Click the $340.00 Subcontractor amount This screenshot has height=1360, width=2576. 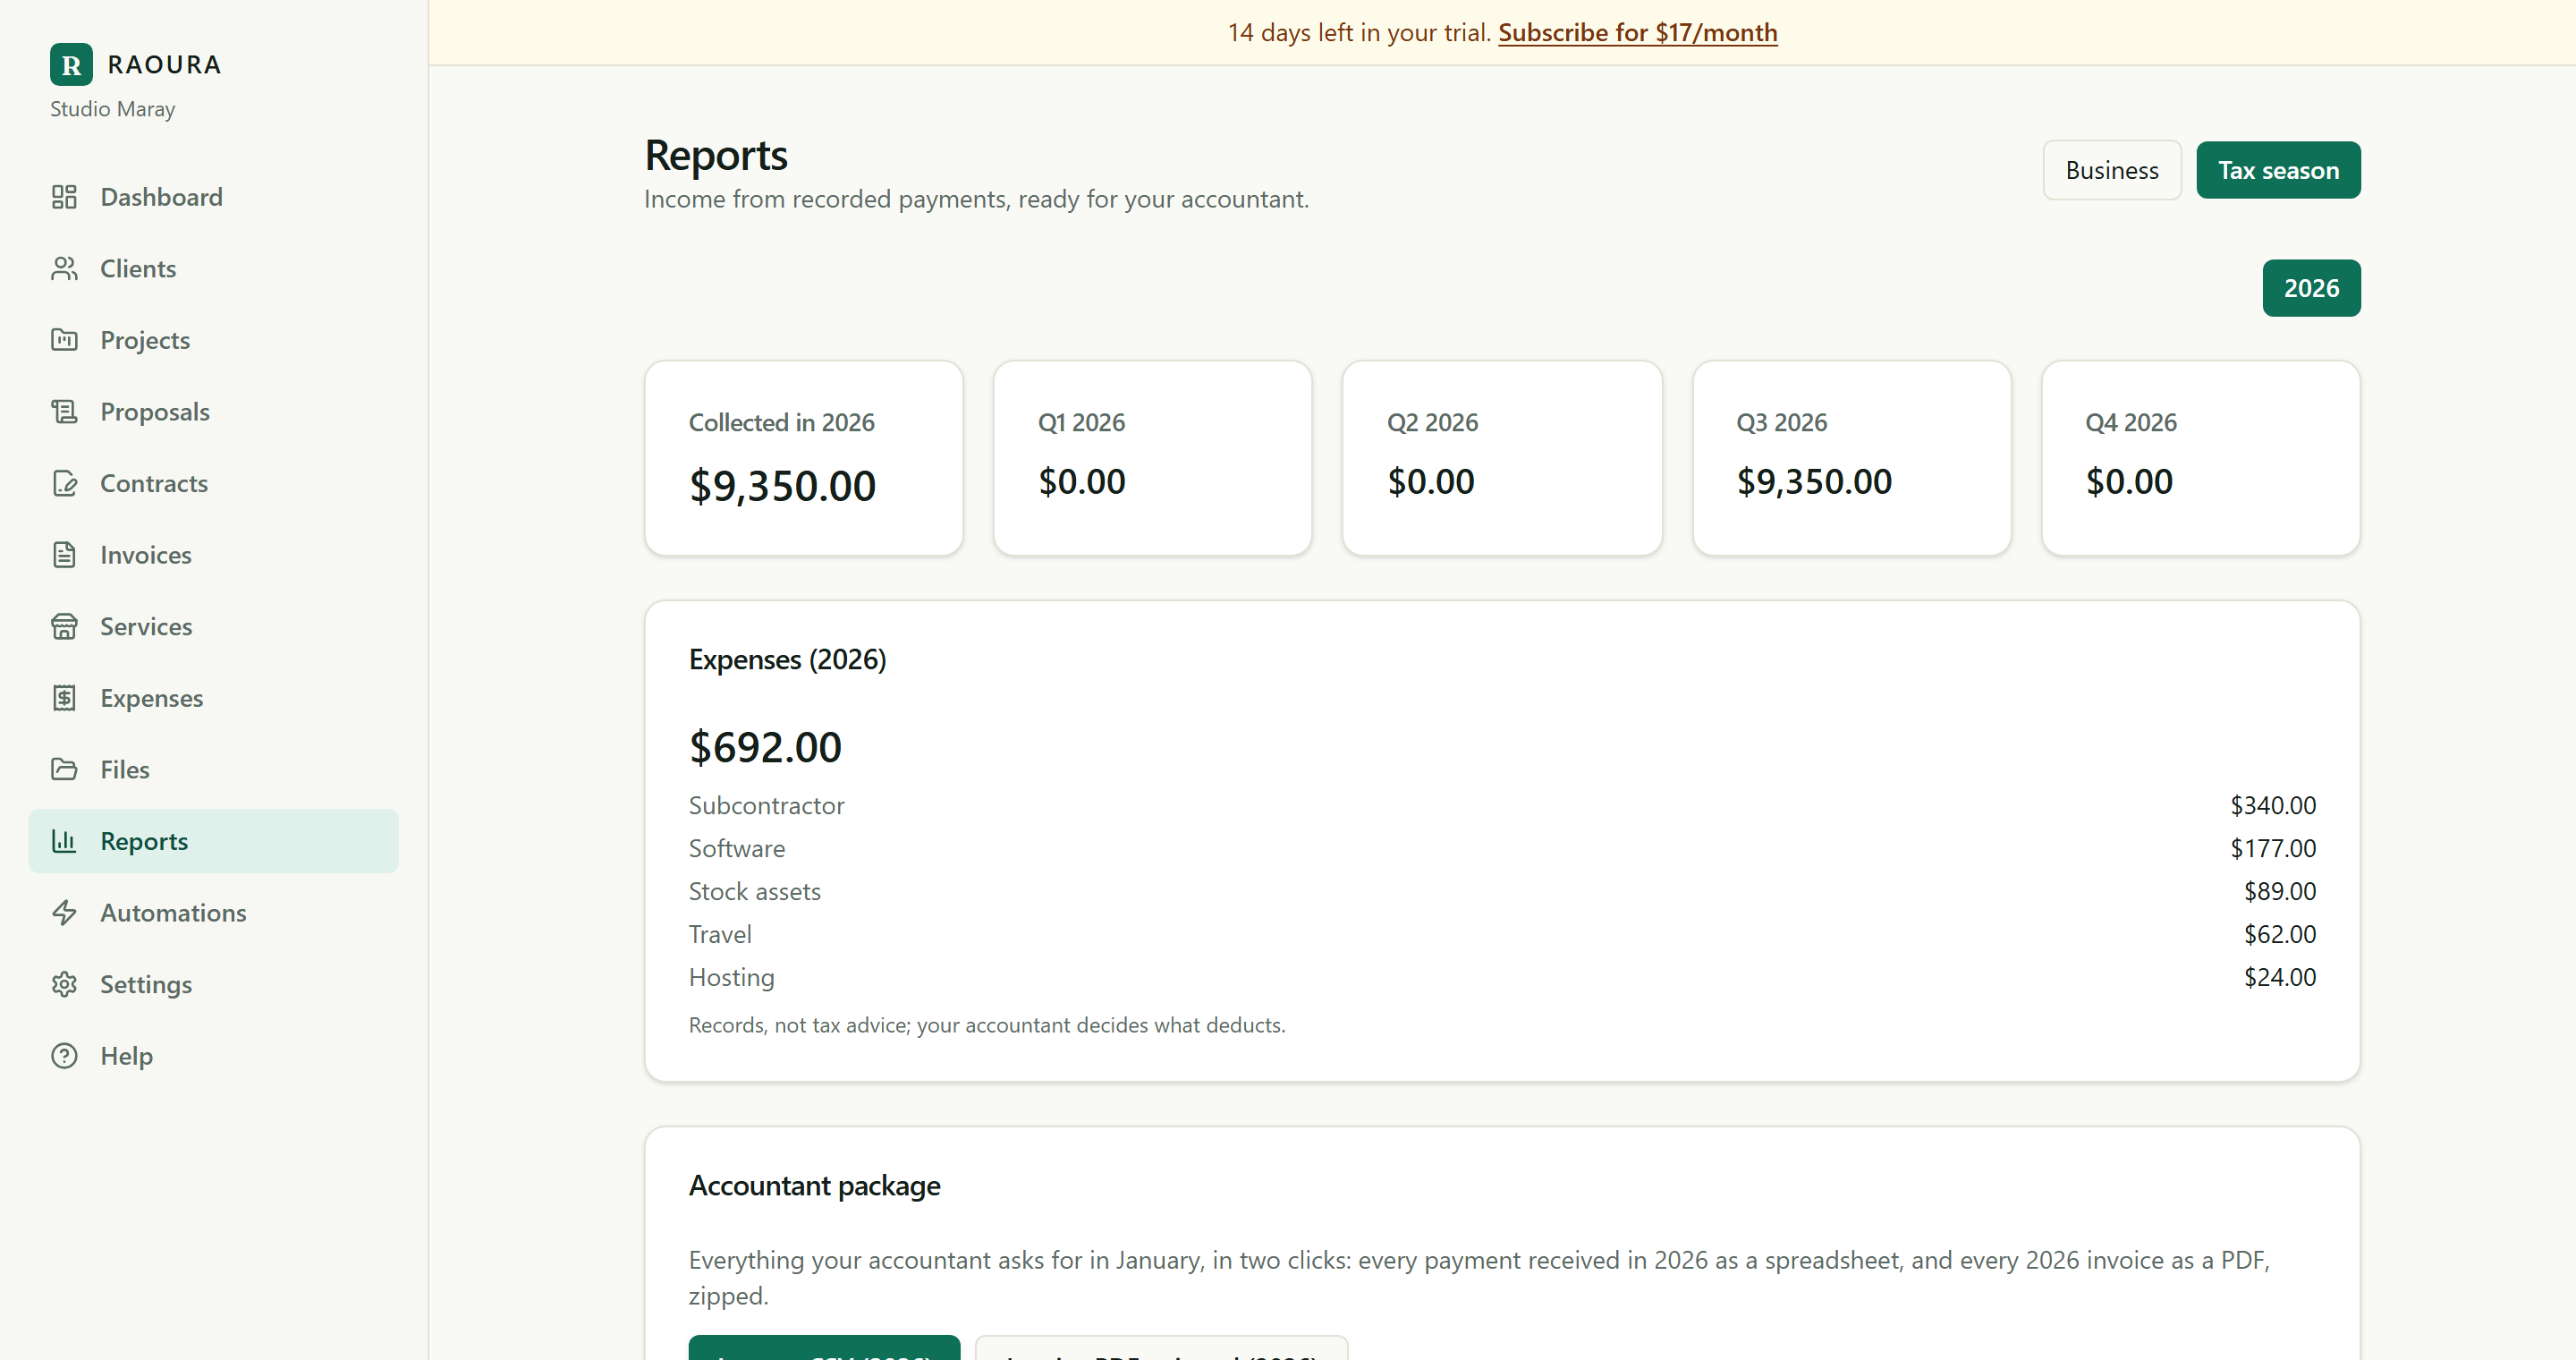pyautogui.click(x=2273, y=806)
